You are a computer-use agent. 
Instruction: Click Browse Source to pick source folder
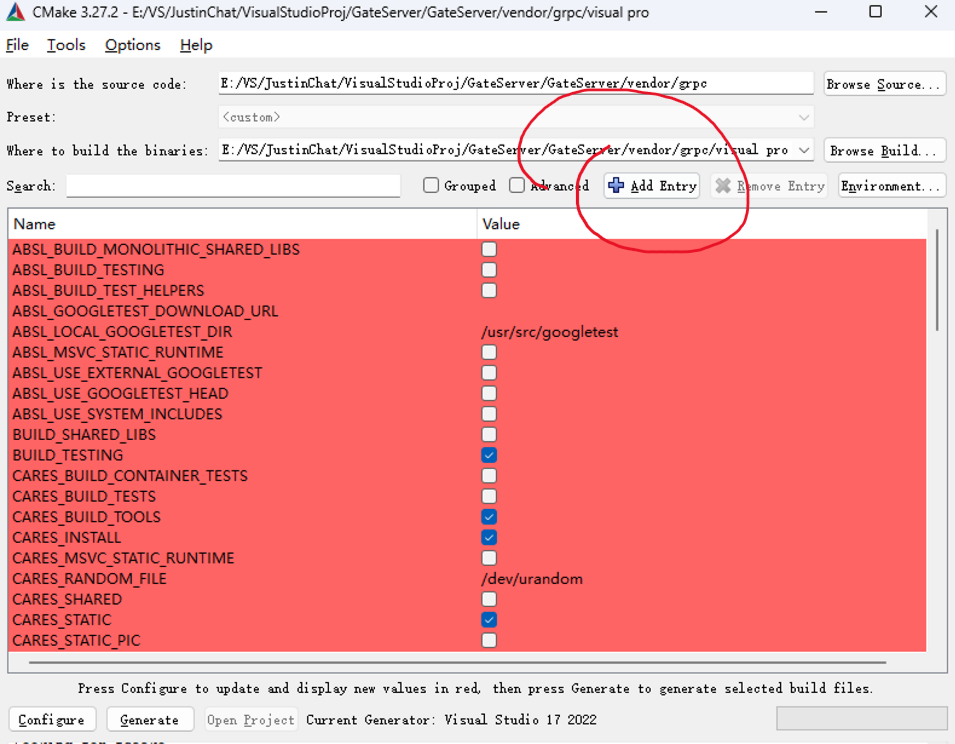point(884,84)
